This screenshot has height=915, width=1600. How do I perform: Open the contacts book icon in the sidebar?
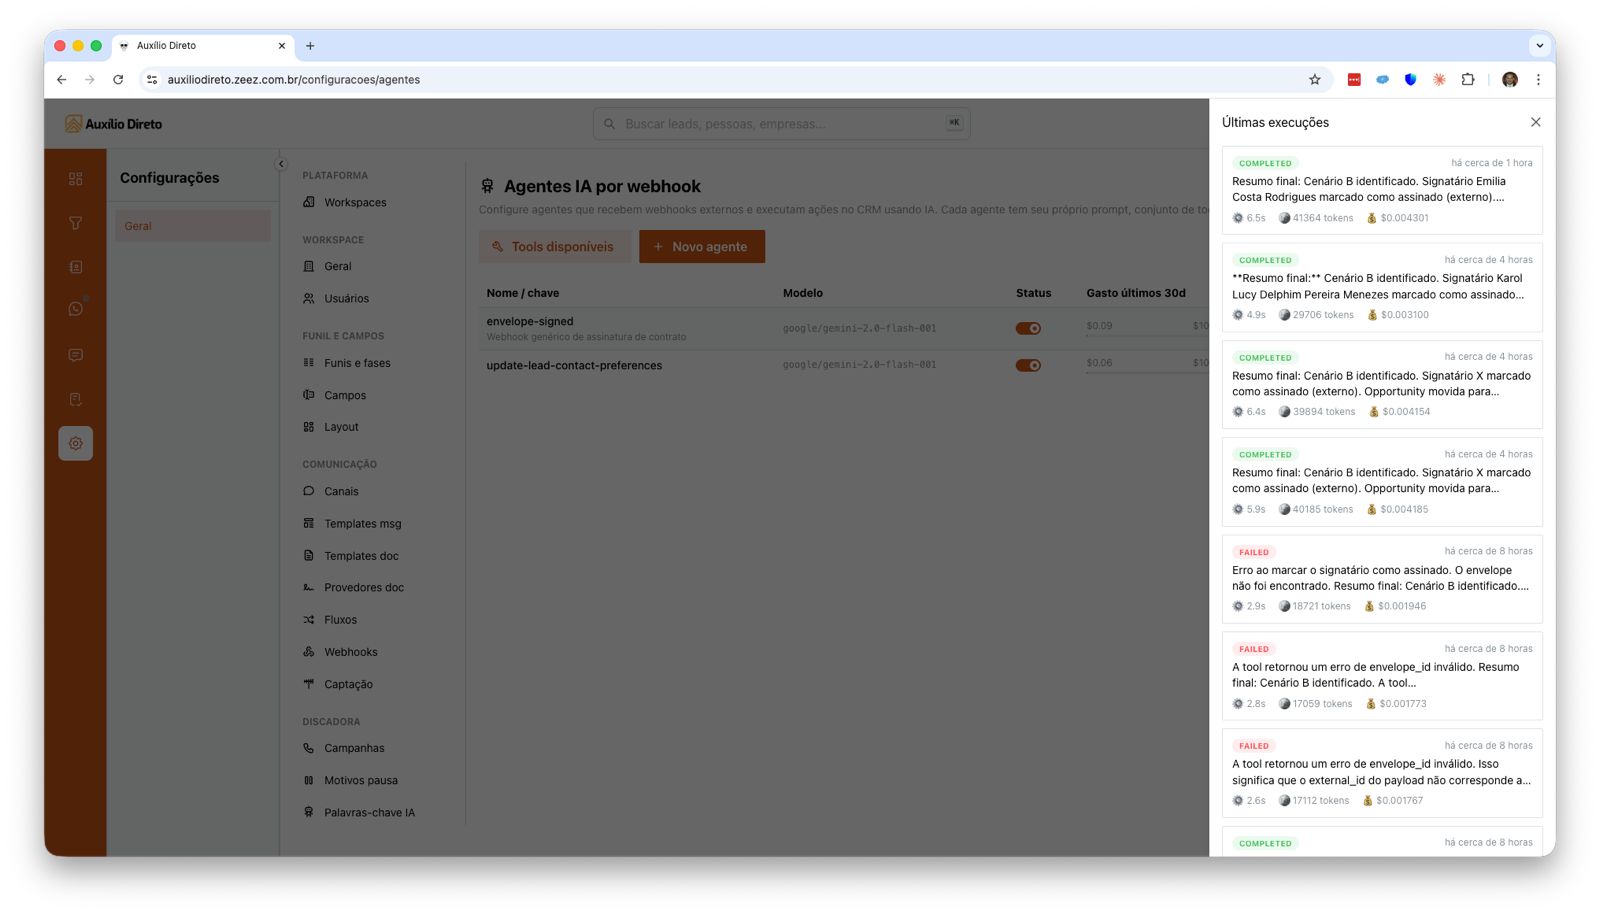[x=75, y=266]
